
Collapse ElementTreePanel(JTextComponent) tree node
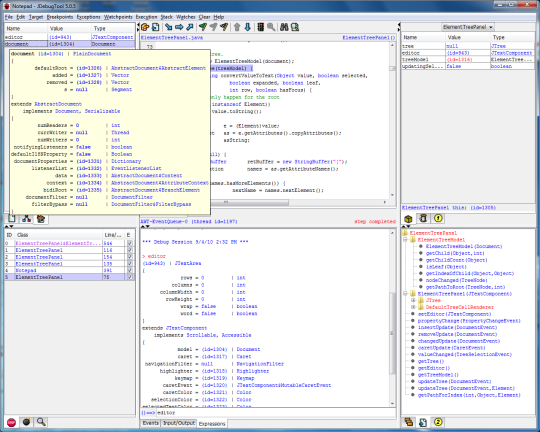point(405,294)
